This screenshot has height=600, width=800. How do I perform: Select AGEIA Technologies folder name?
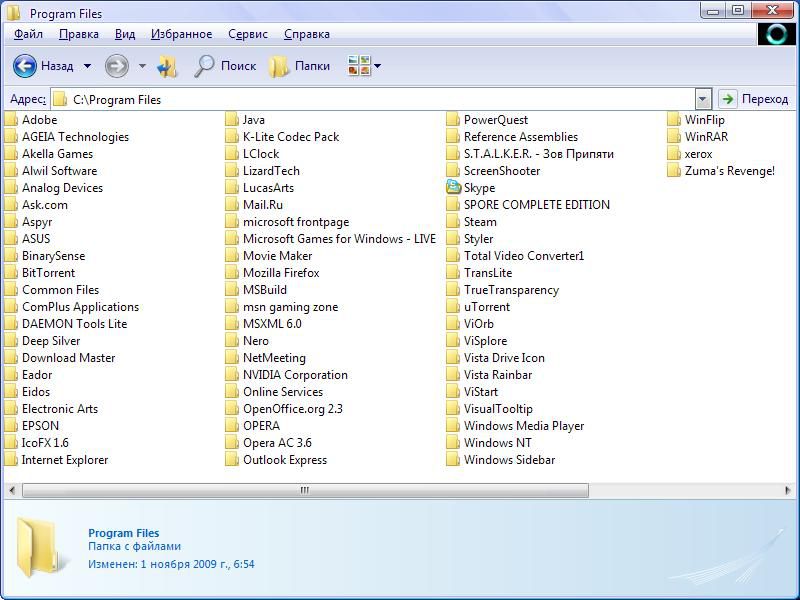point(76,137)
